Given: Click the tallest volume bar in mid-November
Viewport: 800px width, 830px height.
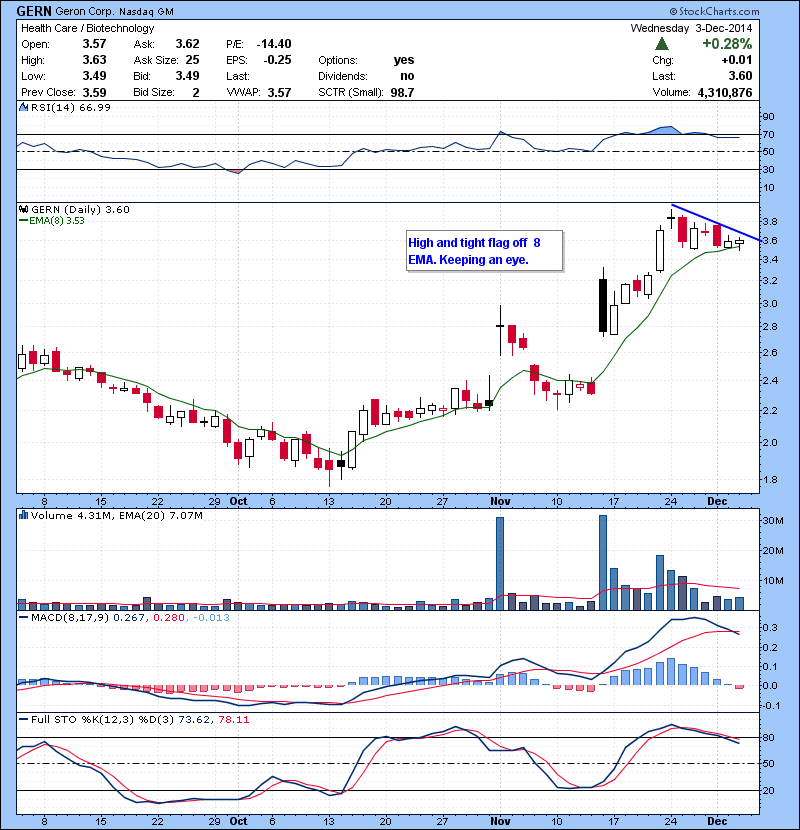Looking at the screenshot, I should 603,563.
